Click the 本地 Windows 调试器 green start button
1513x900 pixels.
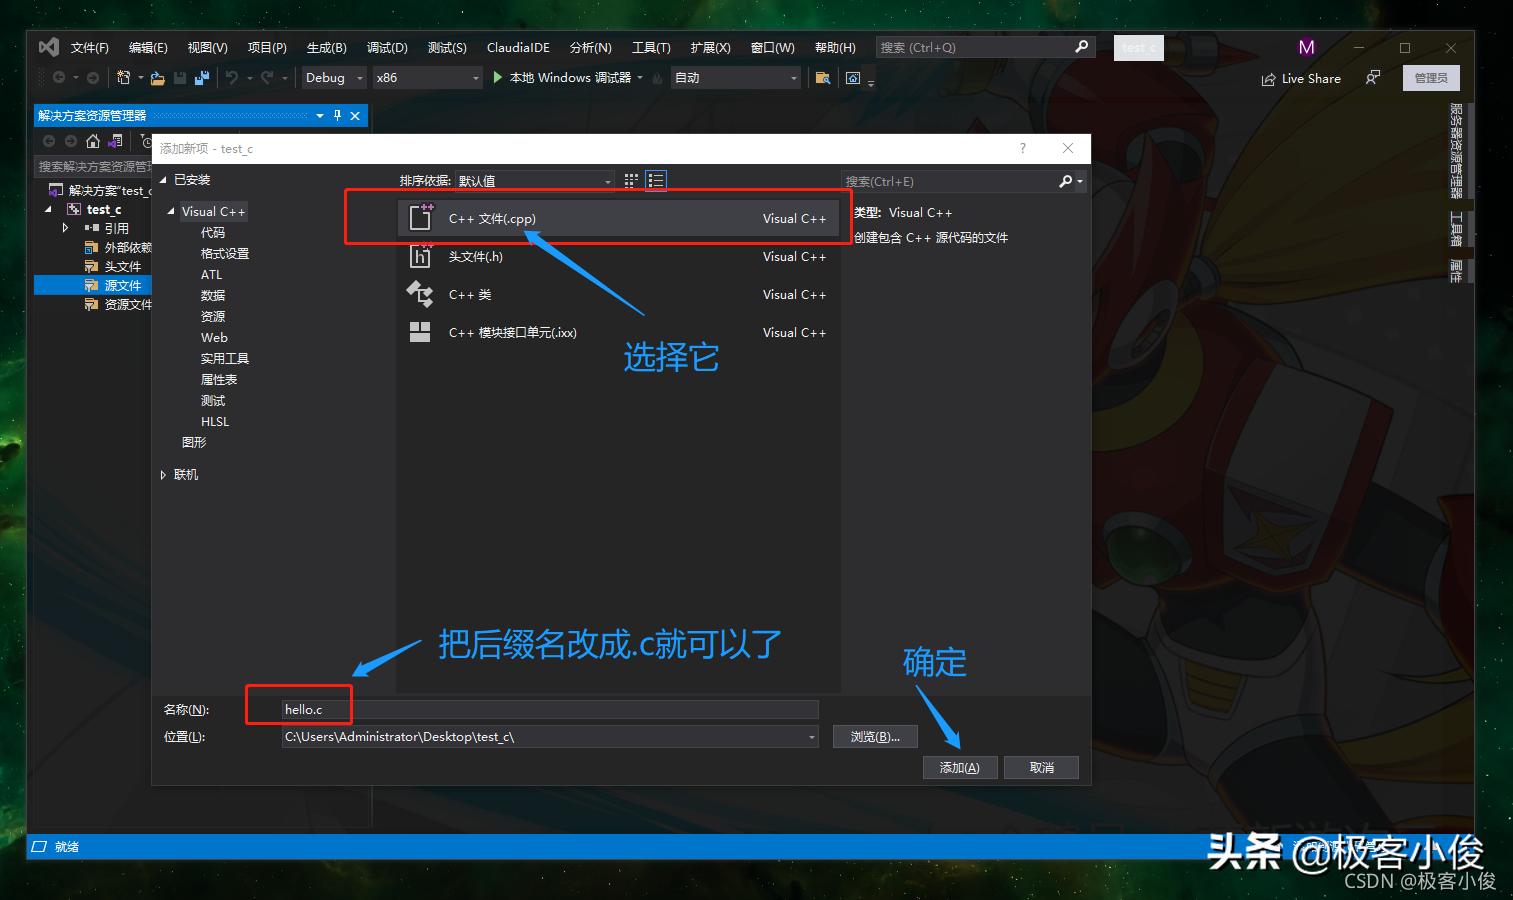[x=498, y=77]
